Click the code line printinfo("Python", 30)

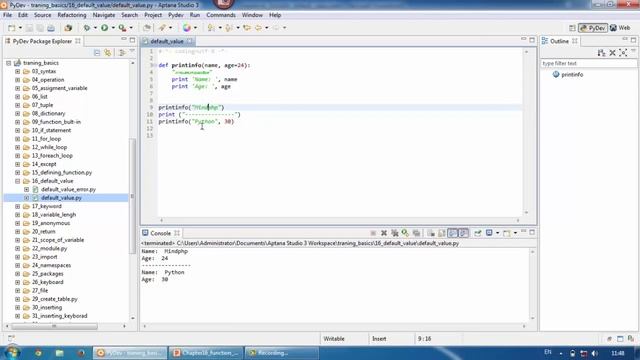coord(196,121)
